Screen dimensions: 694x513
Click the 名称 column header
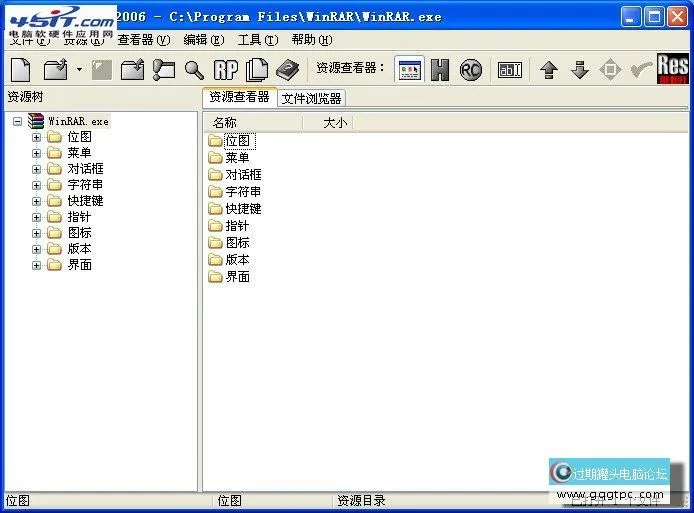tap(254, 123)
